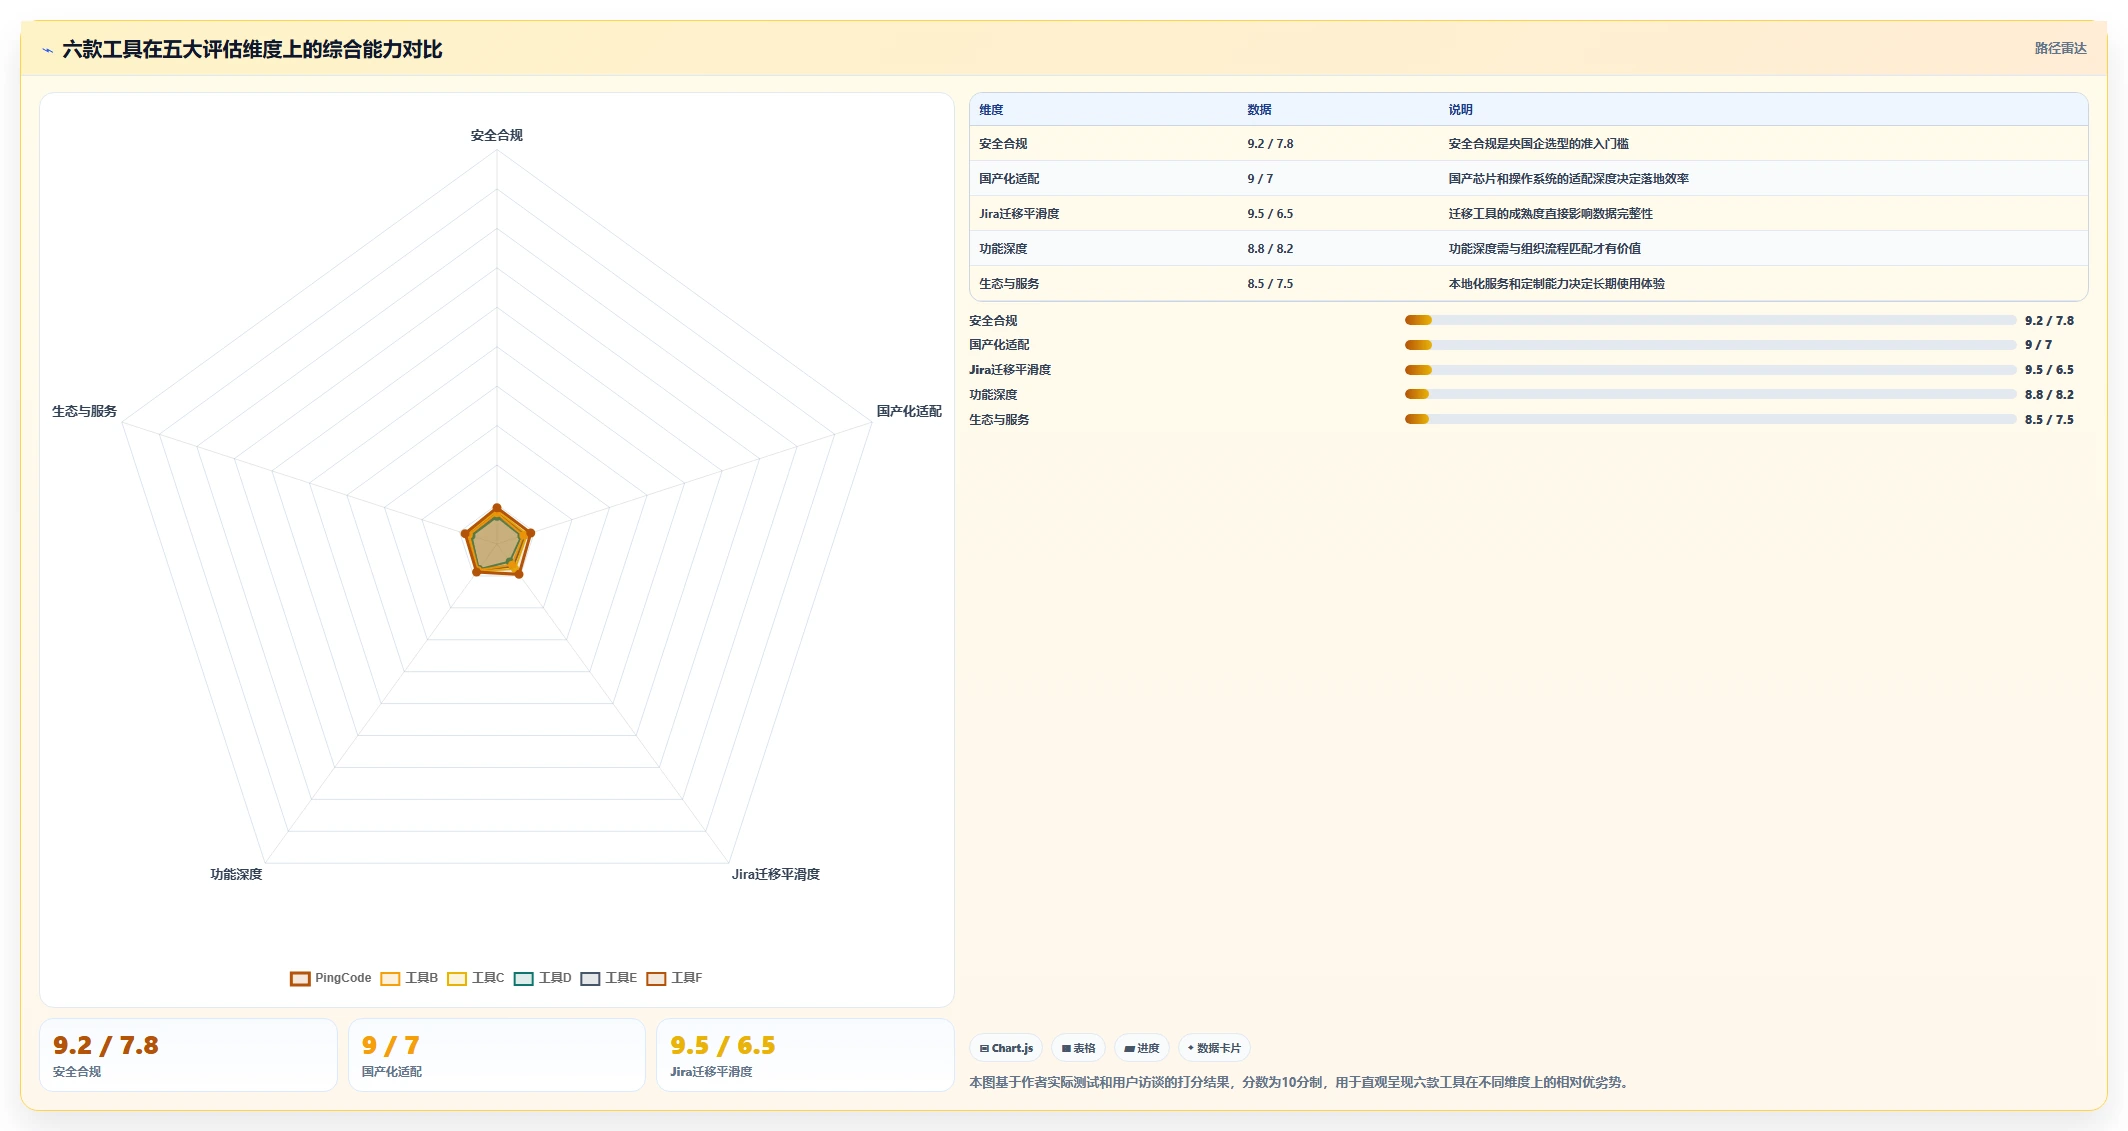Click description 功能深度需与组织流程匹配才有价值
This screenshot has width=2128, height=1131.
pos(1544,249)
